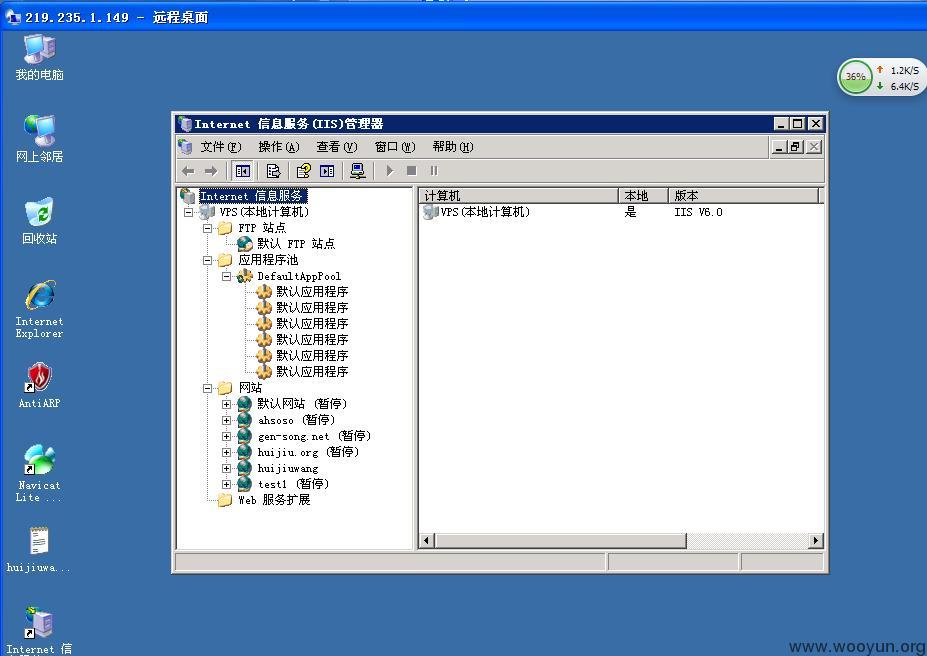Screen dimensions: 927x656
Task: Expand the test1 (暂停) site node
Action: point(226,484)
